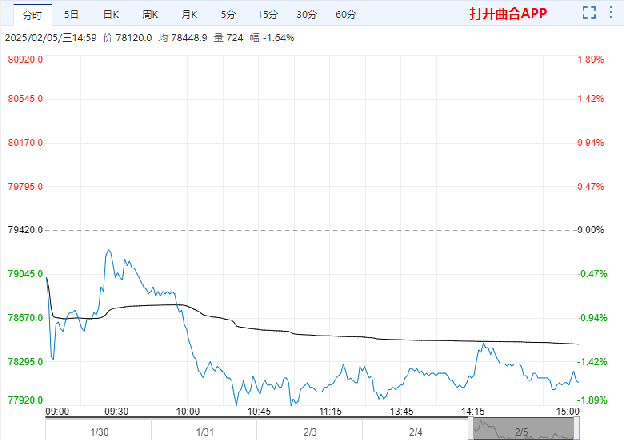Jump to 2/3 on the date strip

[x=310, y=431]
